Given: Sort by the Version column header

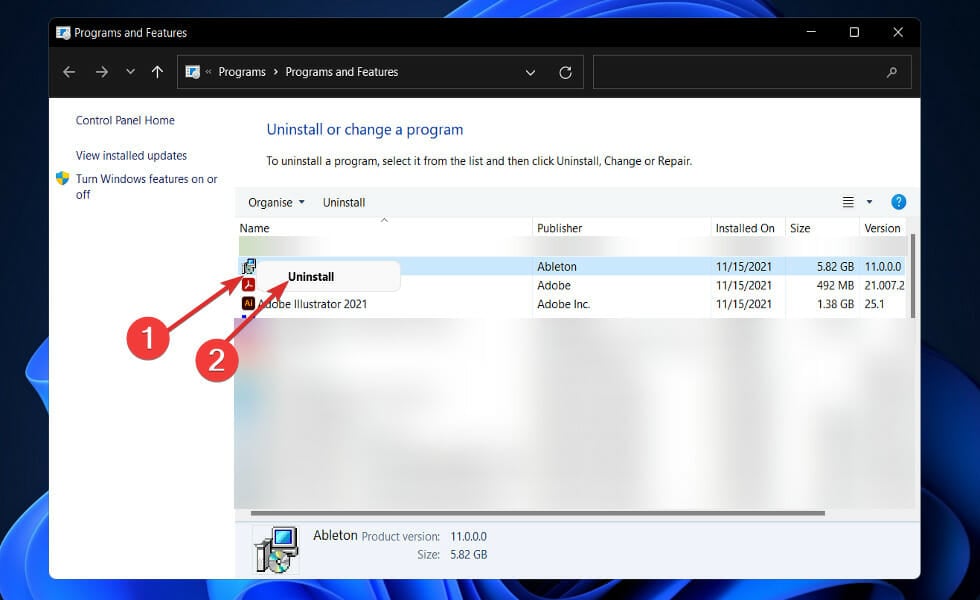Looking at the screenshot, I should 882,228.
